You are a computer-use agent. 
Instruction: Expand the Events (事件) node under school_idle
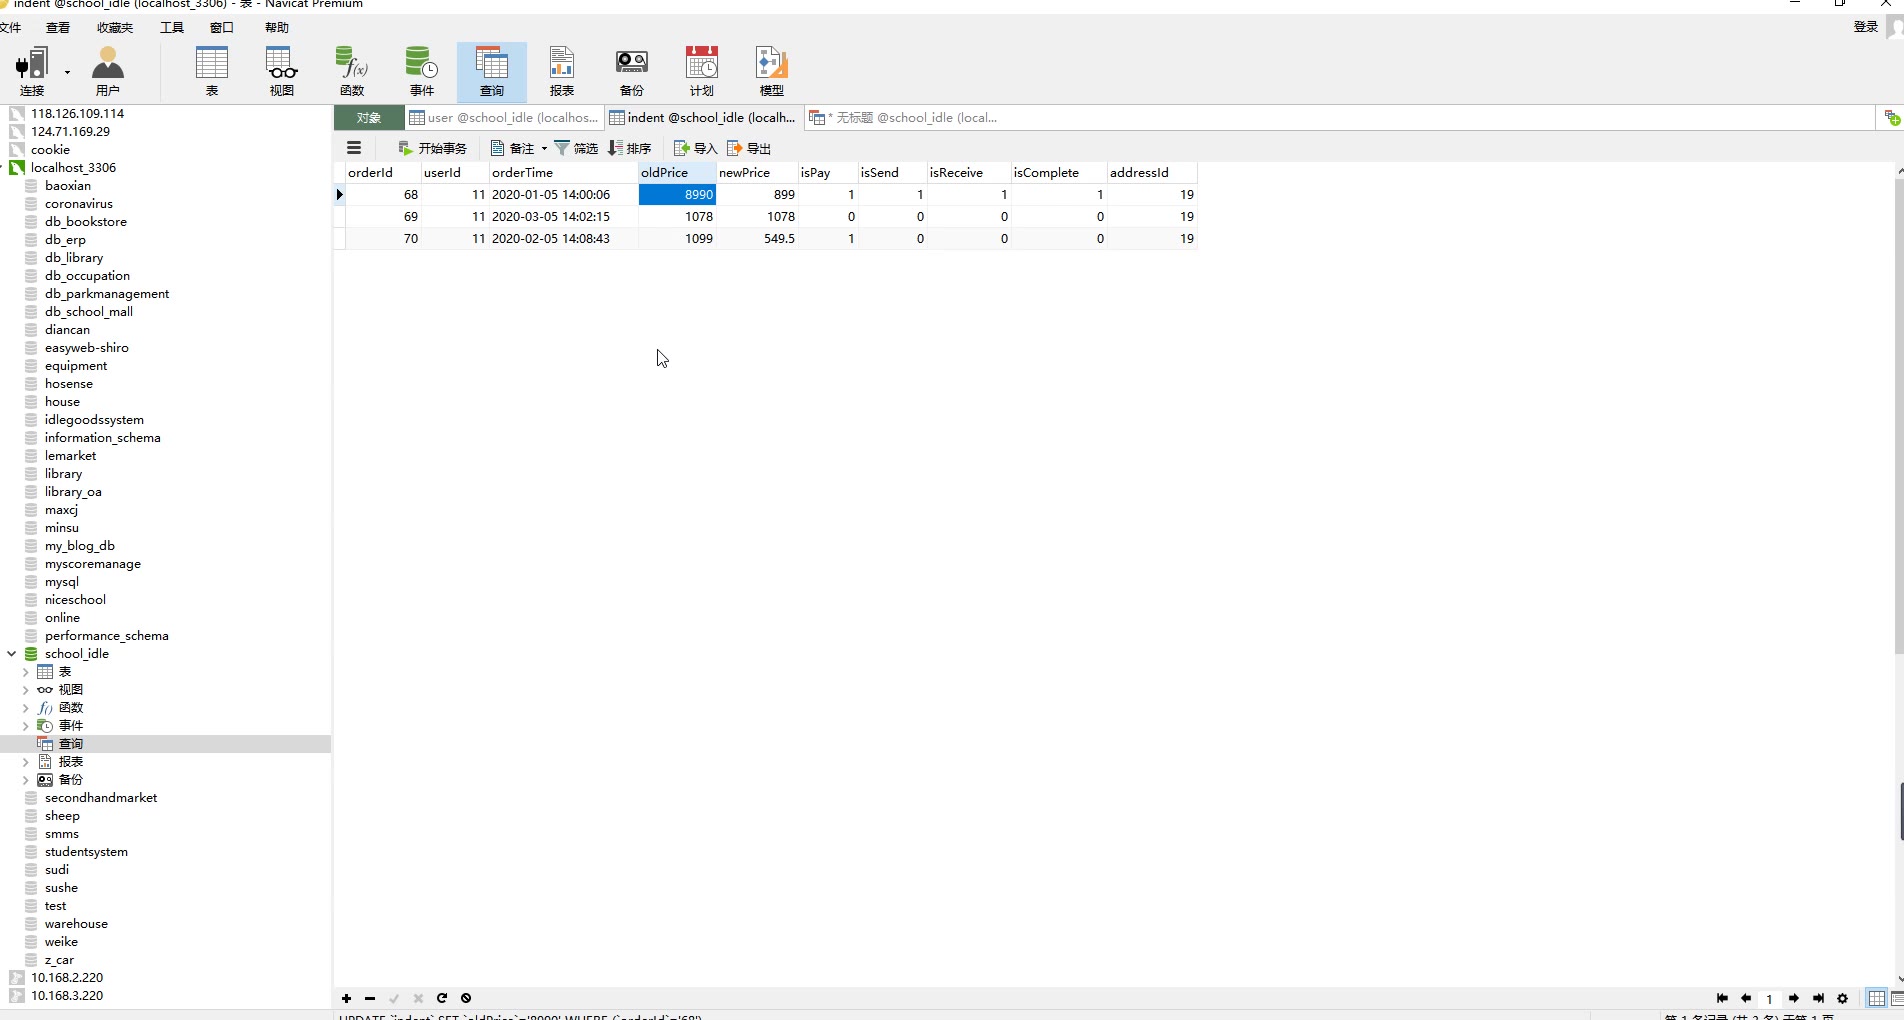point(25,726)
